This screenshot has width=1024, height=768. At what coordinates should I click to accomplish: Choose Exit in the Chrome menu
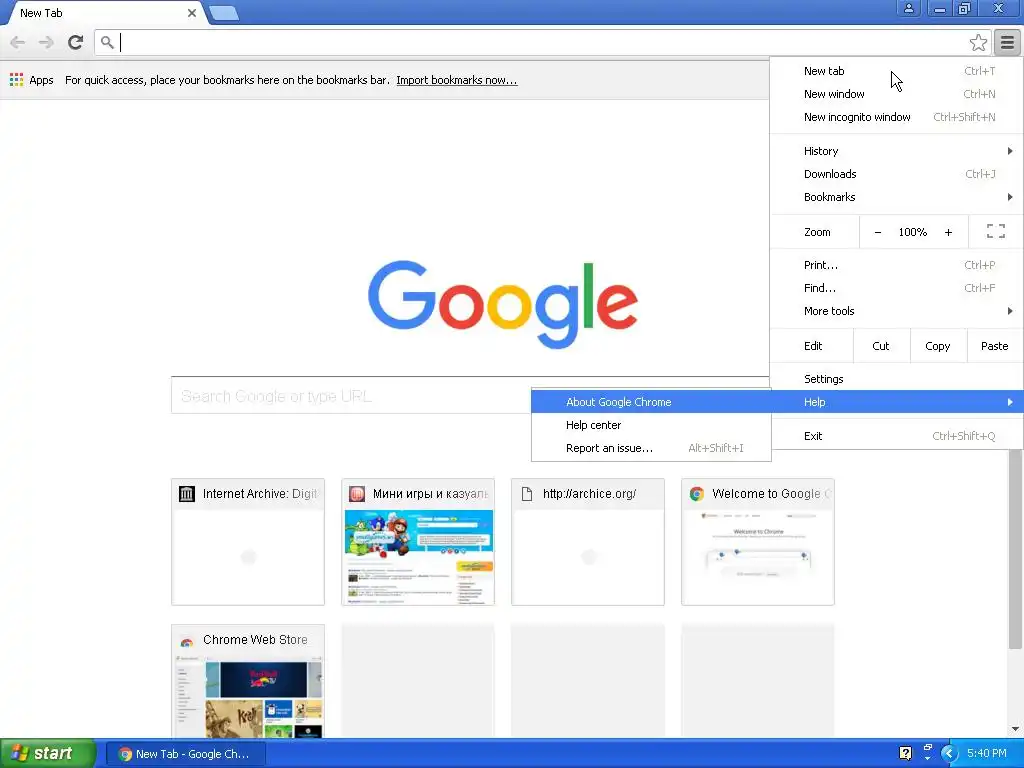(x=897, y=436)
